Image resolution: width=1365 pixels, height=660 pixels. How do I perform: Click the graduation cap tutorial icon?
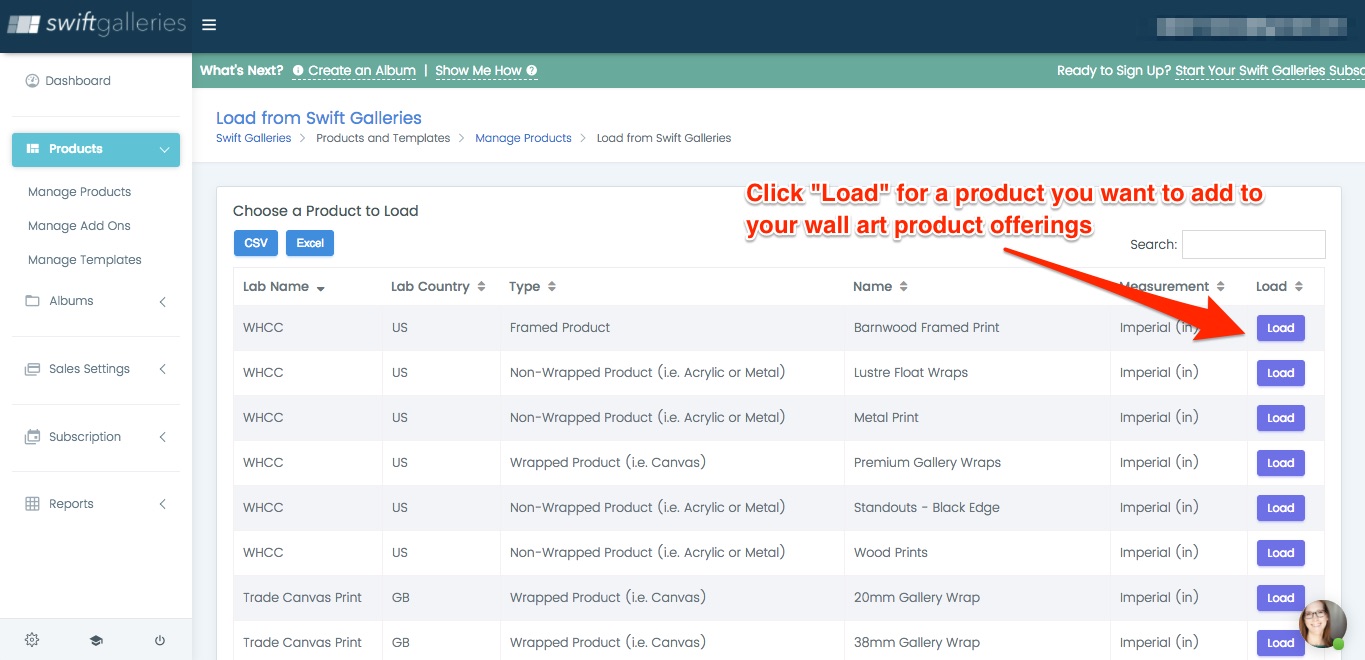(96, 640)
